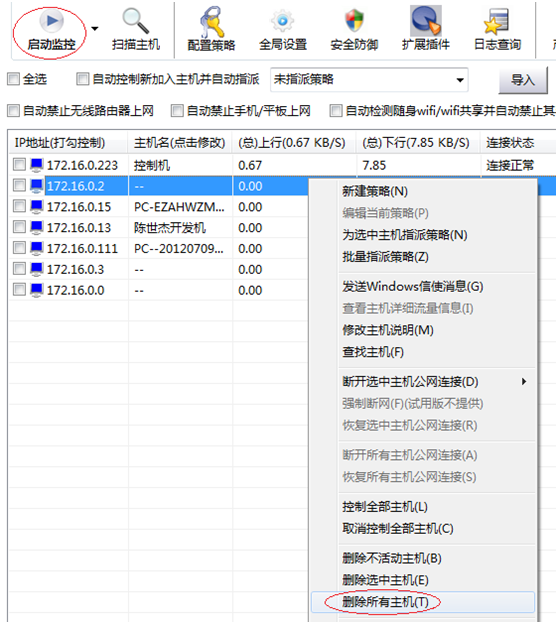The height and width of the screenshot is (624, 558).
Task: Click the 启动监控 play icon
Action: point(51,21)
